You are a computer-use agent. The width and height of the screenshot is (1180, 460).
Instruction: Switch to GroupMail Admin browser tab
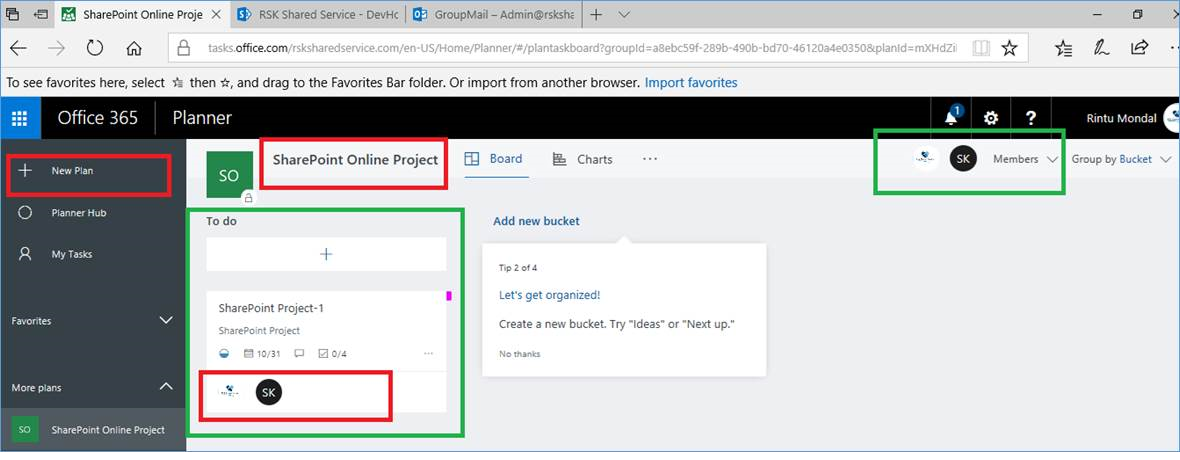click(492, 14)
